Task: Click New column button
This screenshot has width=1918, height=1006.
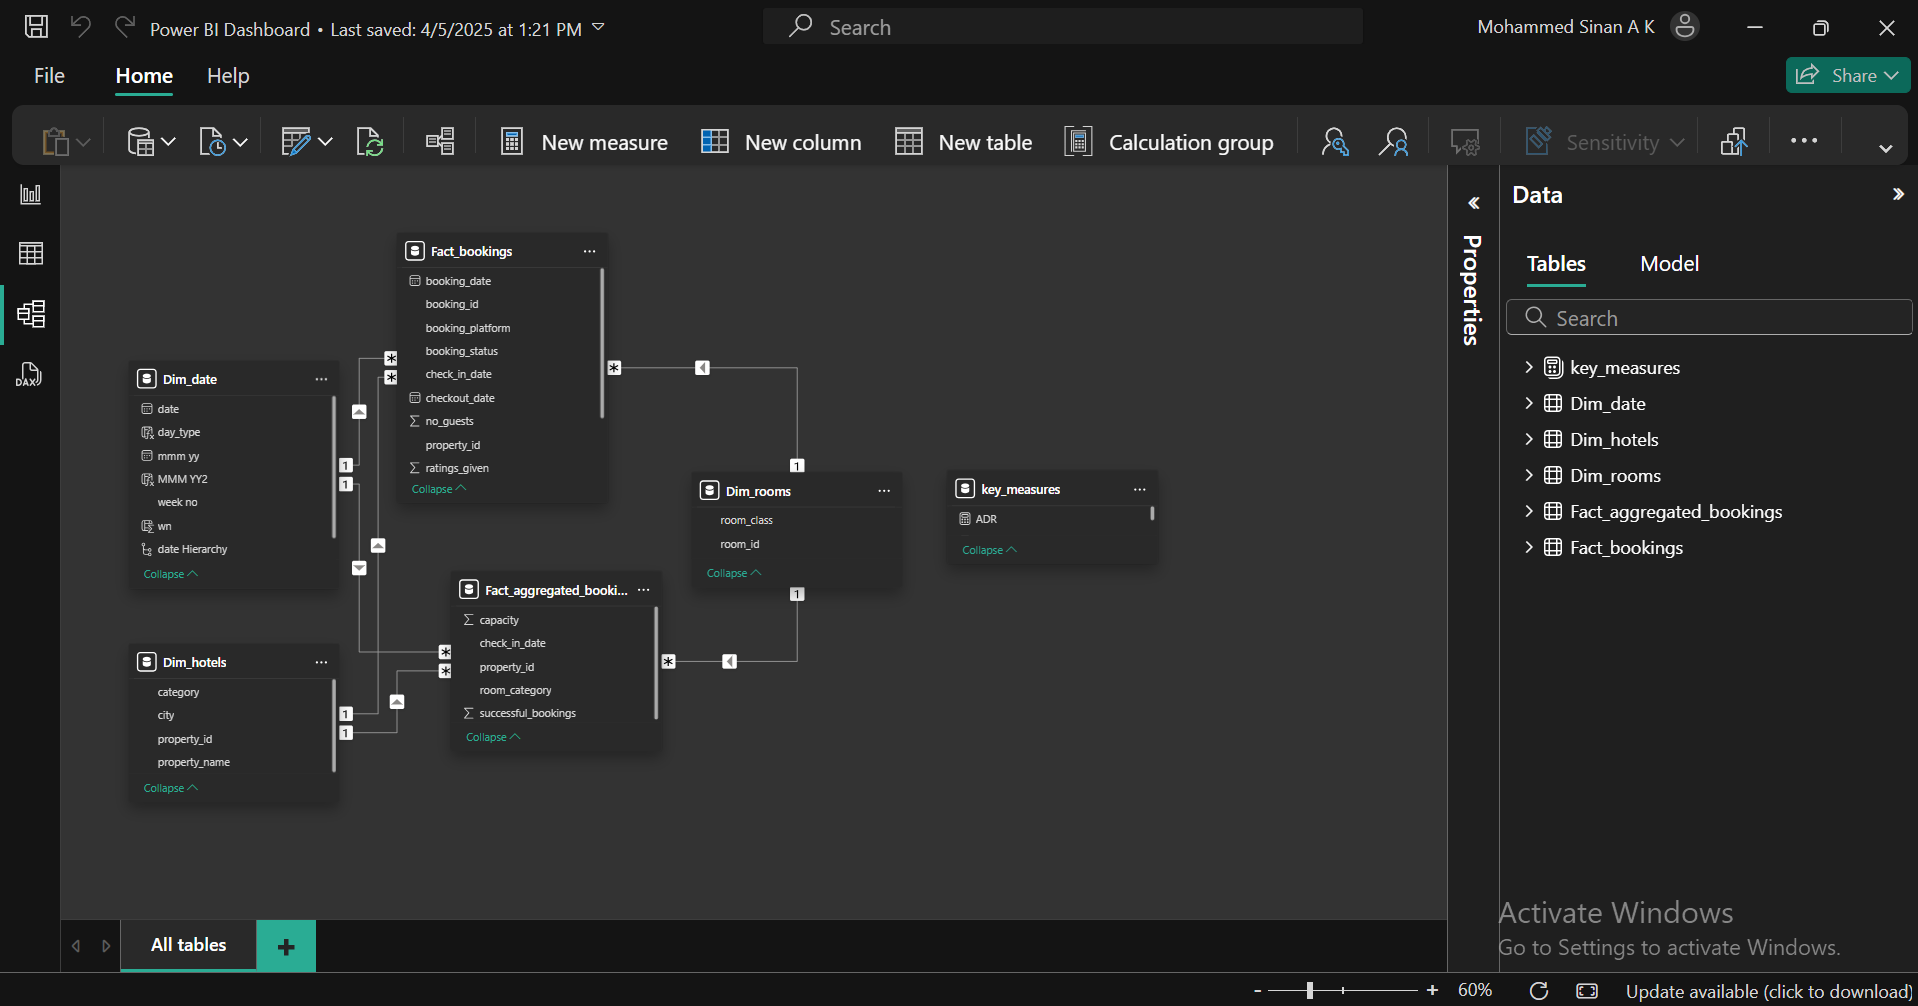Action: tap(781, 142)
